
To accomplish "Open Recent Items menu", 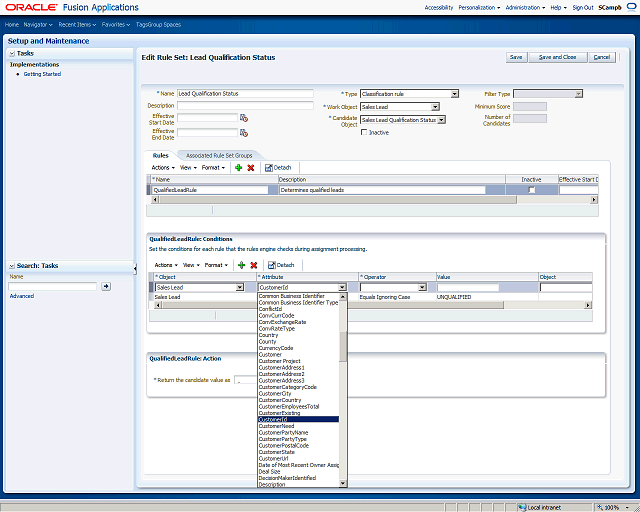I will coord(77,24).
